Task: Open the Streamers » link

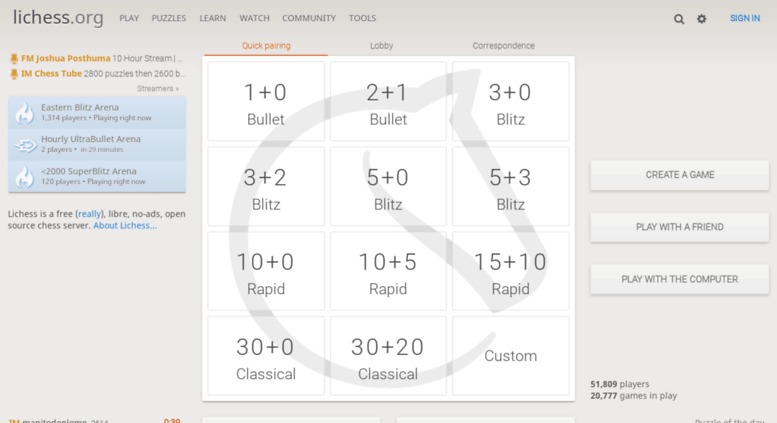Action: click(x=158, y=89)
